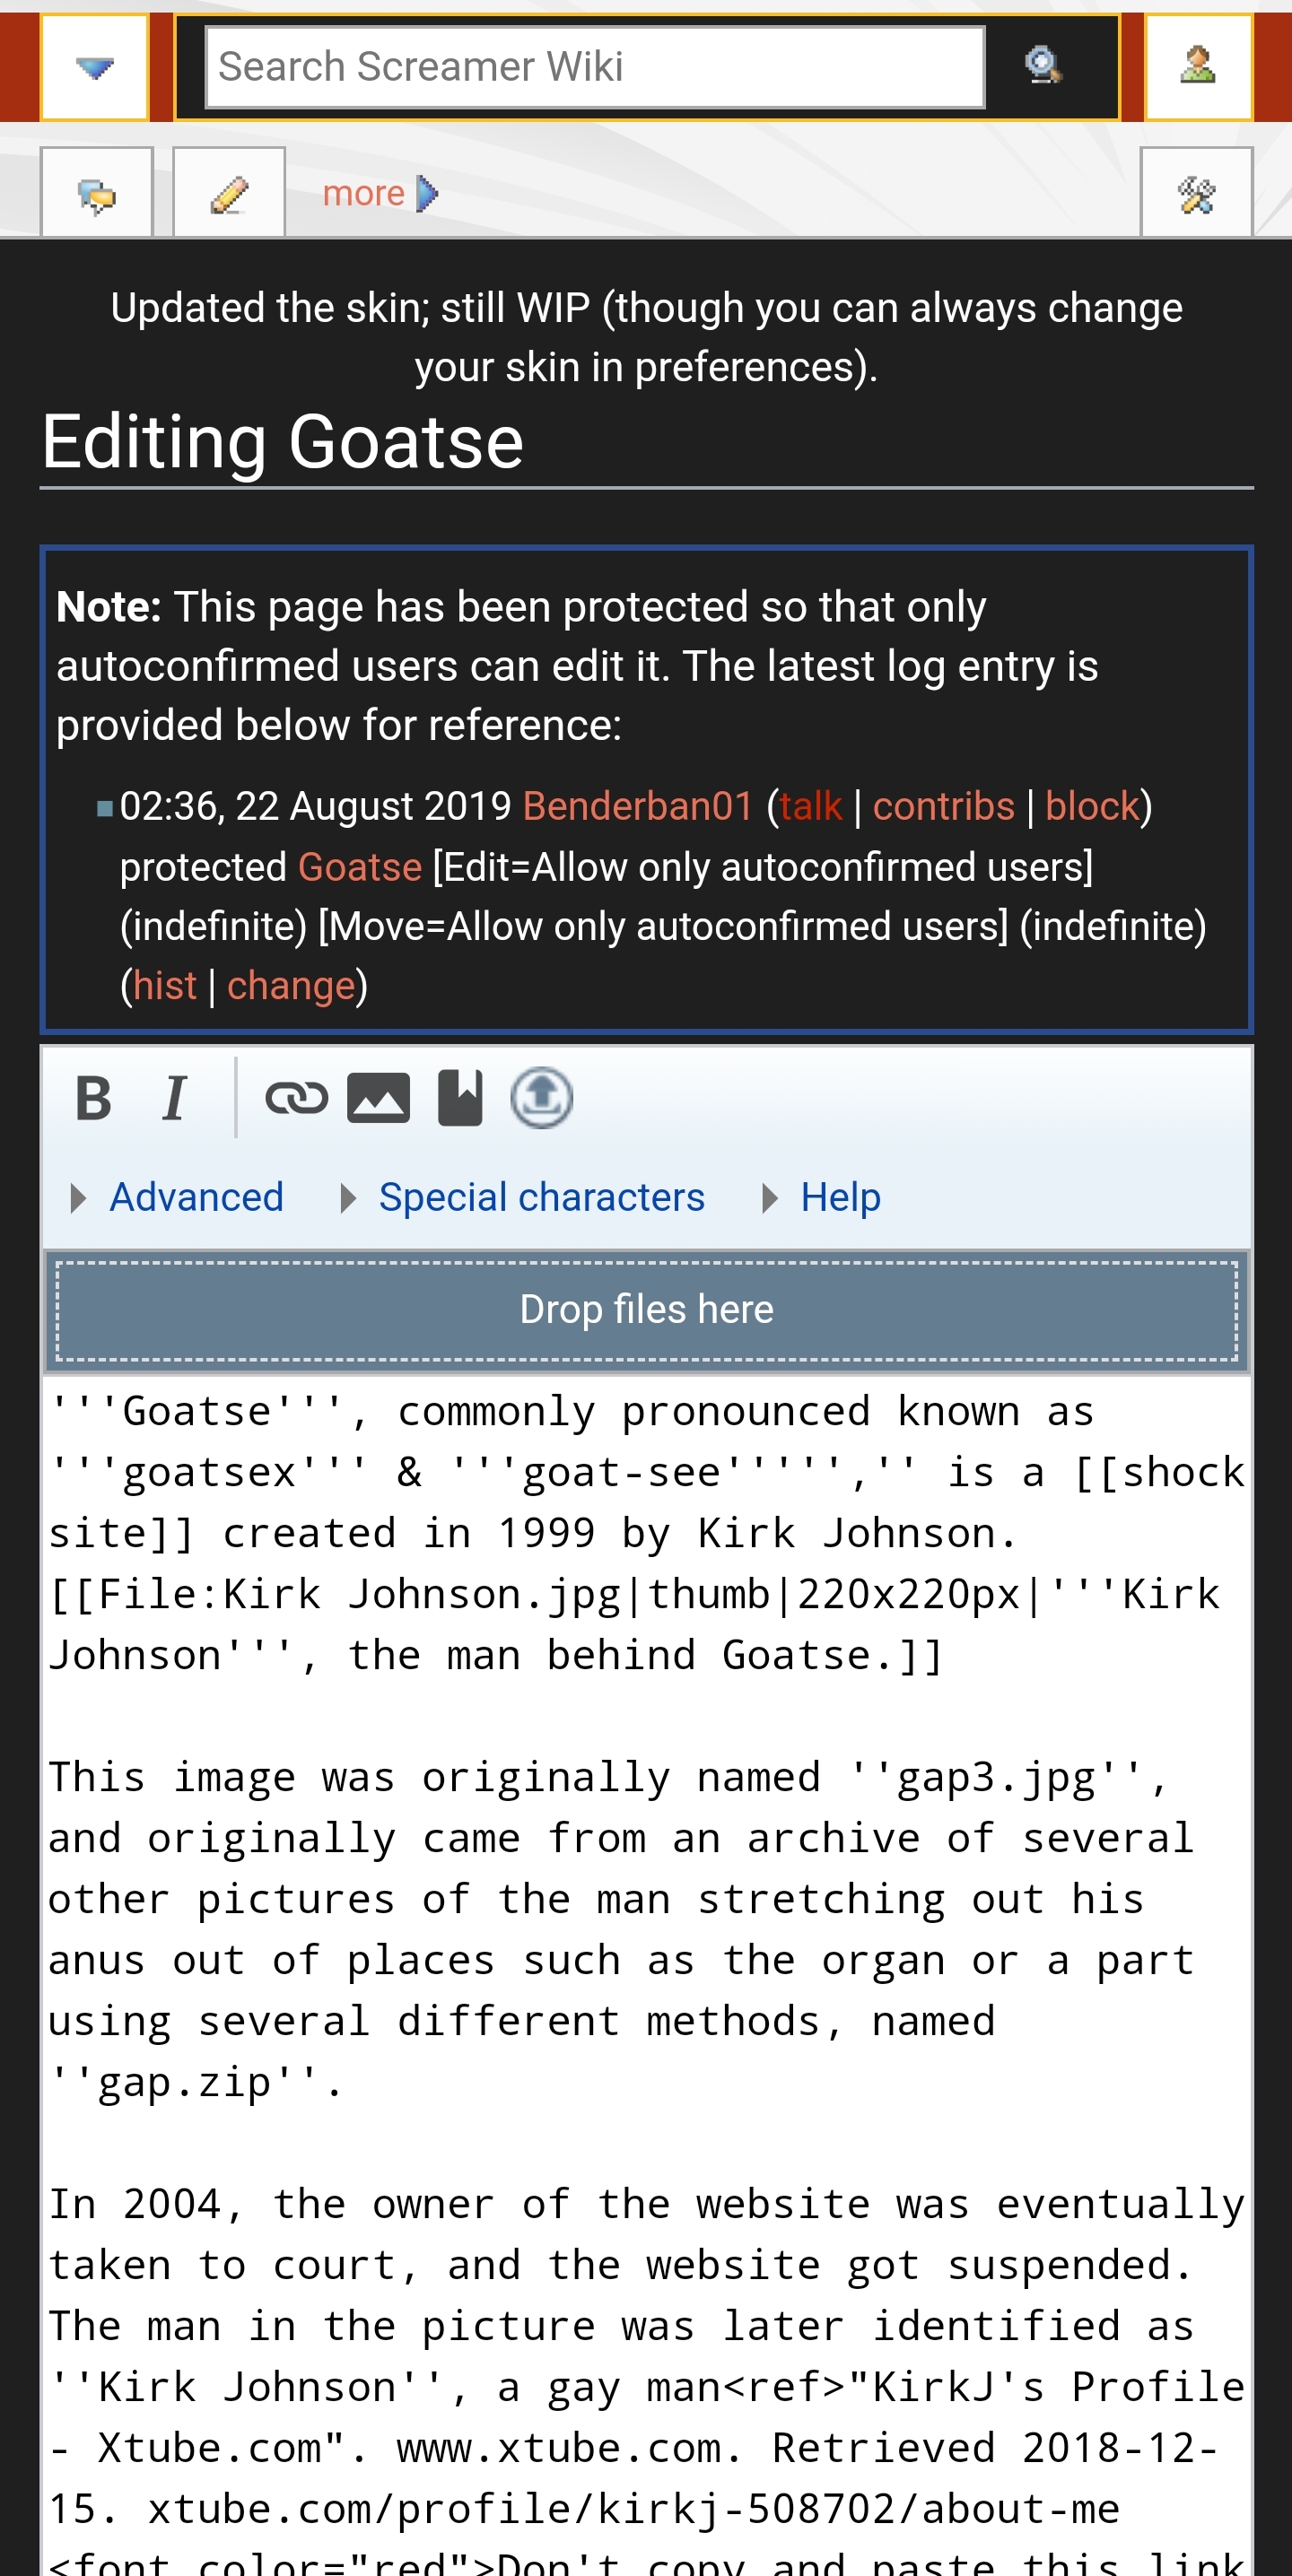Insert a reference with the bookmark icon
This screenshot has width=1292, height=2576.
click(x=460, y=1098)
